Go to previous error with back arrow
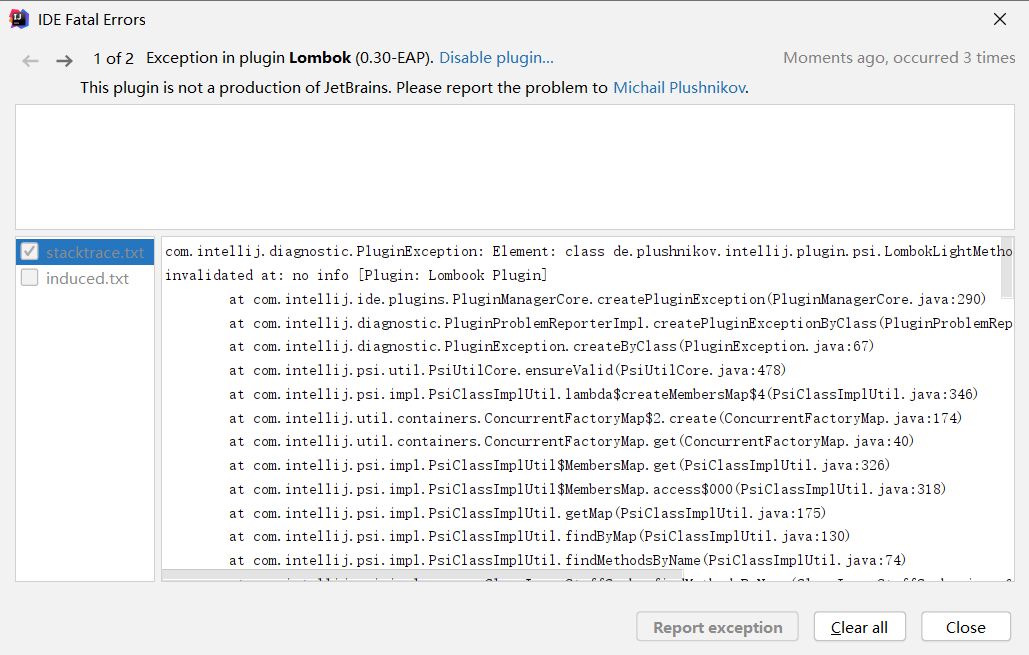The image size is (1029, 655). tap(30, 61)
